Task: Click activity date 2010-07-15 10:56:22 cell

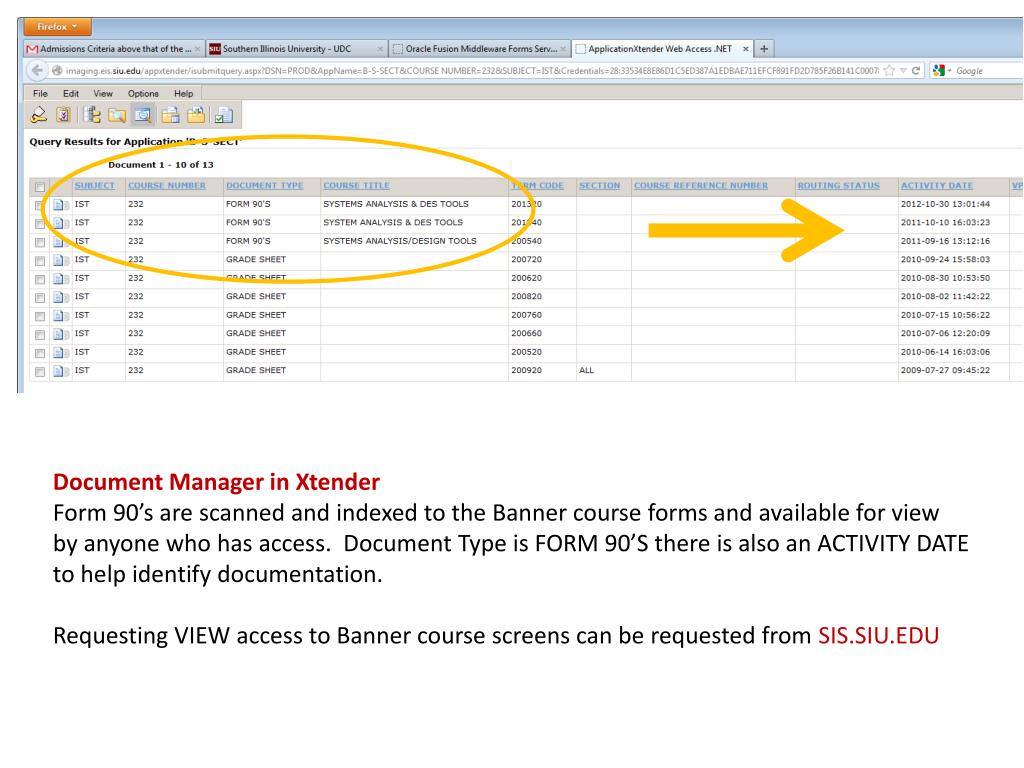Action: [x=953, y=315]
